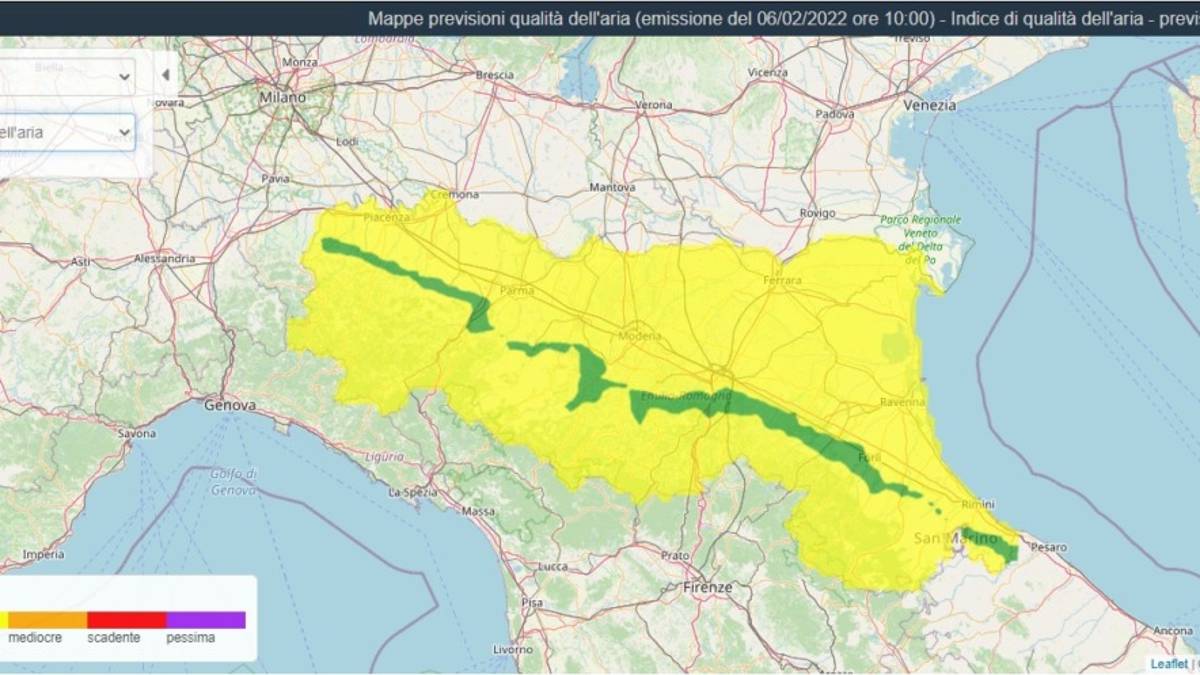
Task: Click the San Marino label on the map
Action: (x=957, y=540)
